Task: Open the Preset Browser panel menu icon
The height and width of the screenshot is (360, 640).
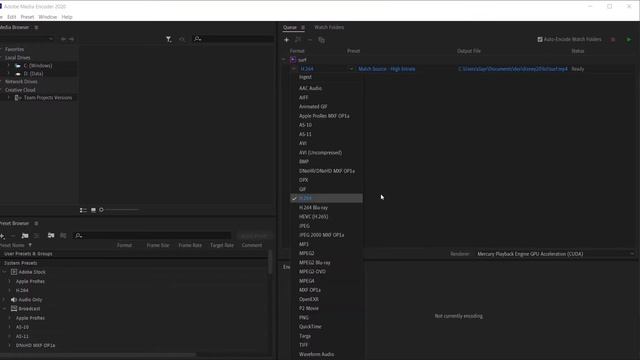Action: tap(36, 223)
